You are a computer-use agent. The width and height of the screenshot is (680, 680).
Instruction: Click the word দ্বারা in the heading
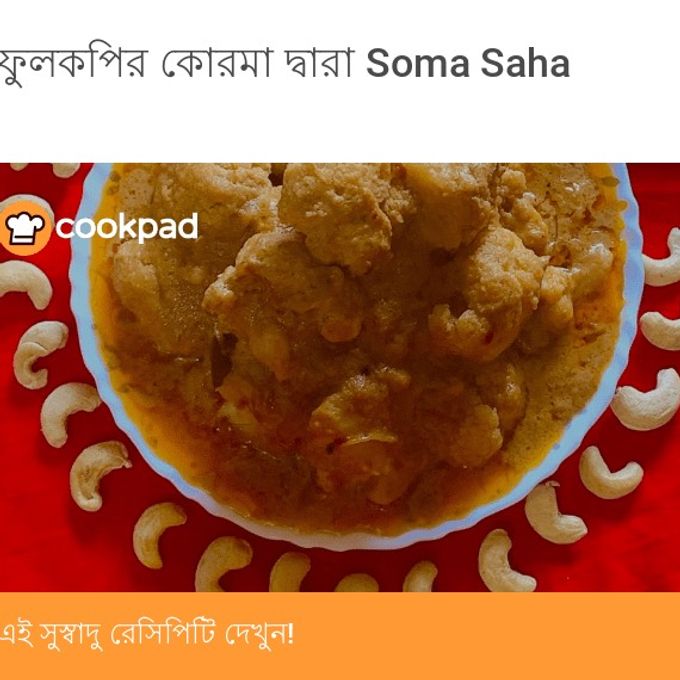click(x=319, y=63)
